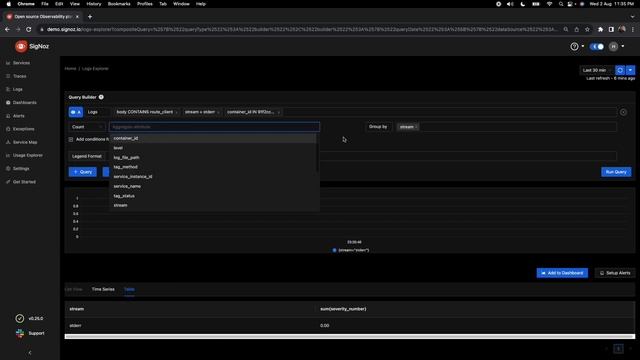Select stream from the attribute list
Viewport: 640px width, 360px height.
point(212,205)
